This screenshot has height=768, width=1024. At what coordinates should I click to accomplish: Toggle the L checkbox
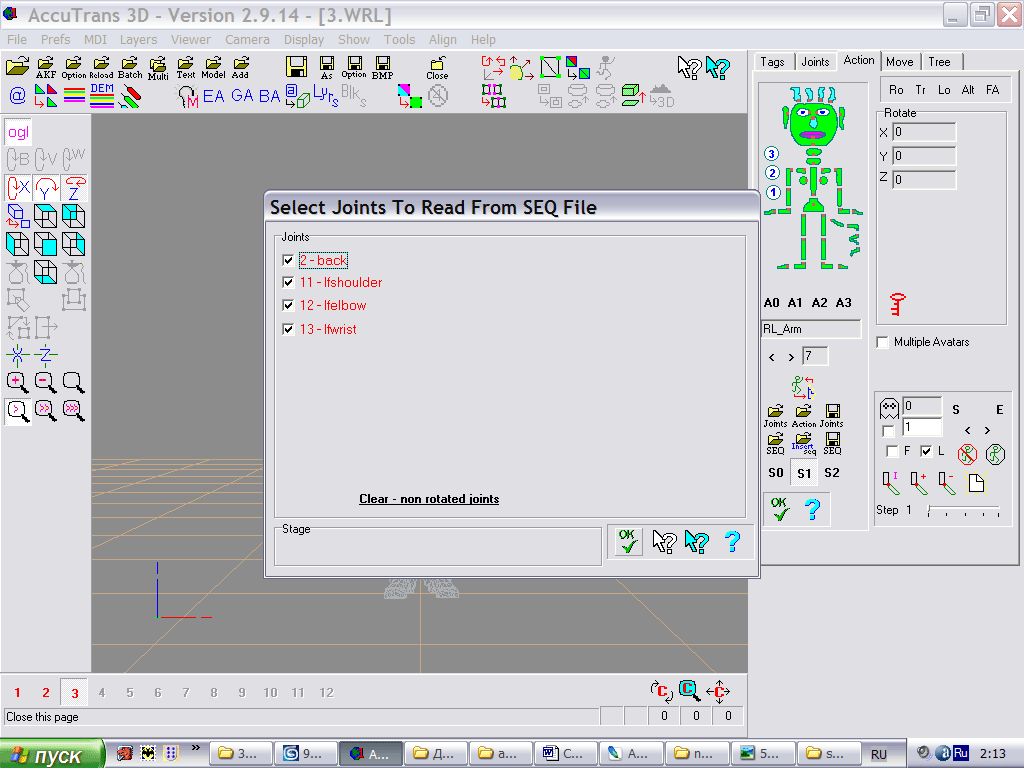pyautogui.click(x=926, y=451)
